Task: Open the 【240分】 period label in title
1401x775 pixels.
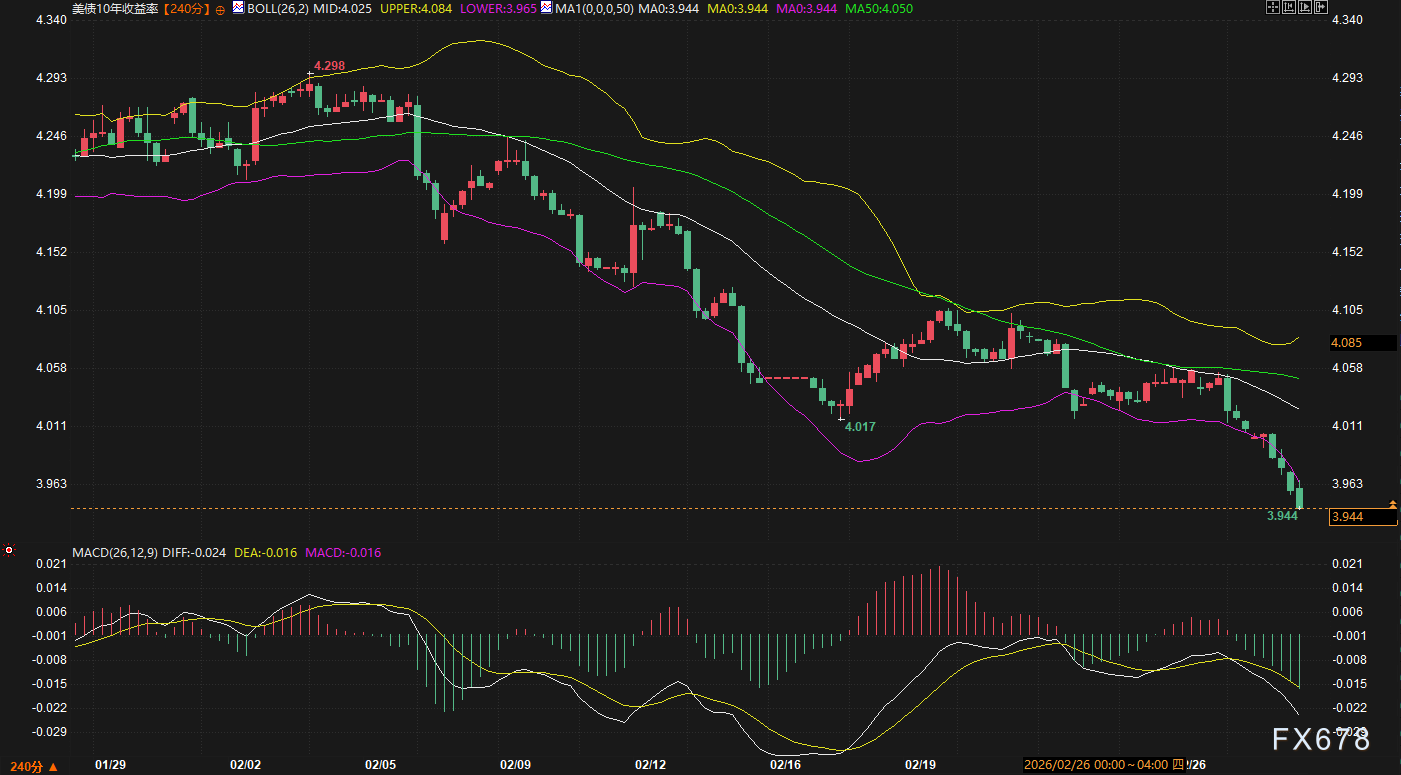Action: [x=187, y=8]
